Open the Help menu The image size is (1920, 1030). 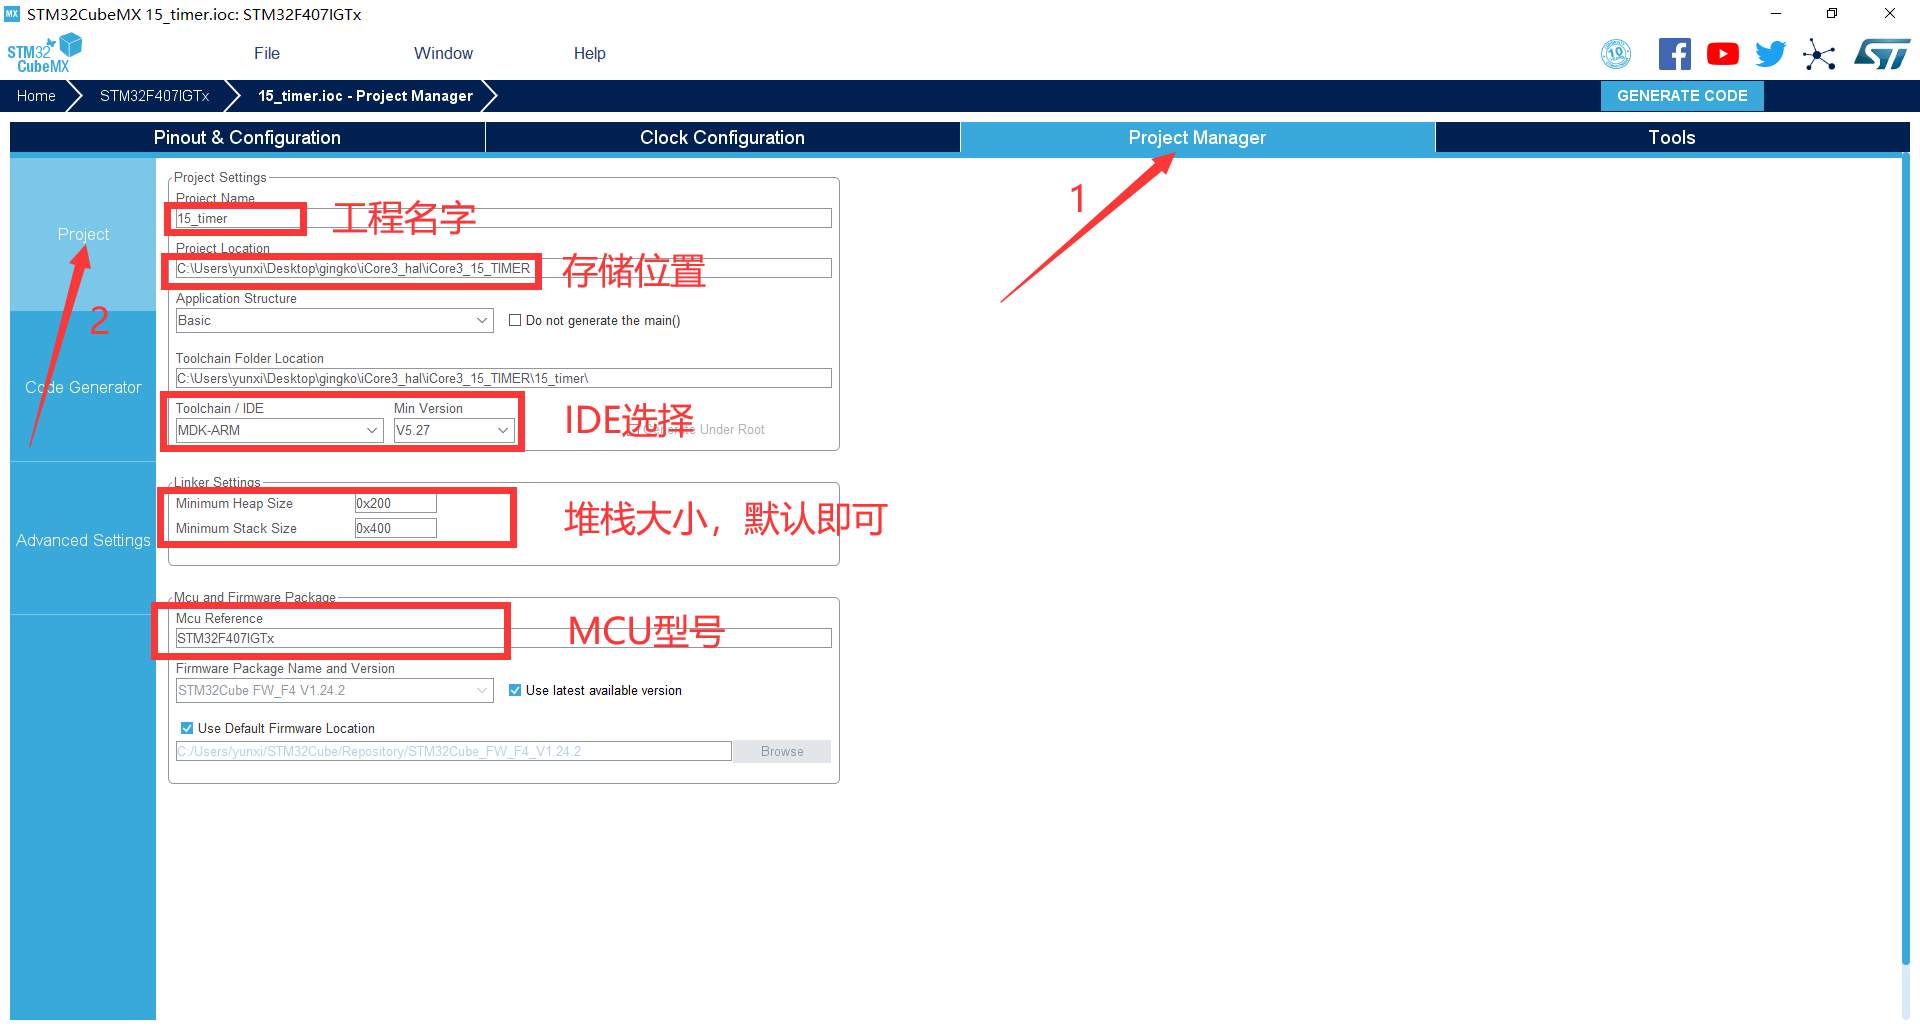[590, 54]
